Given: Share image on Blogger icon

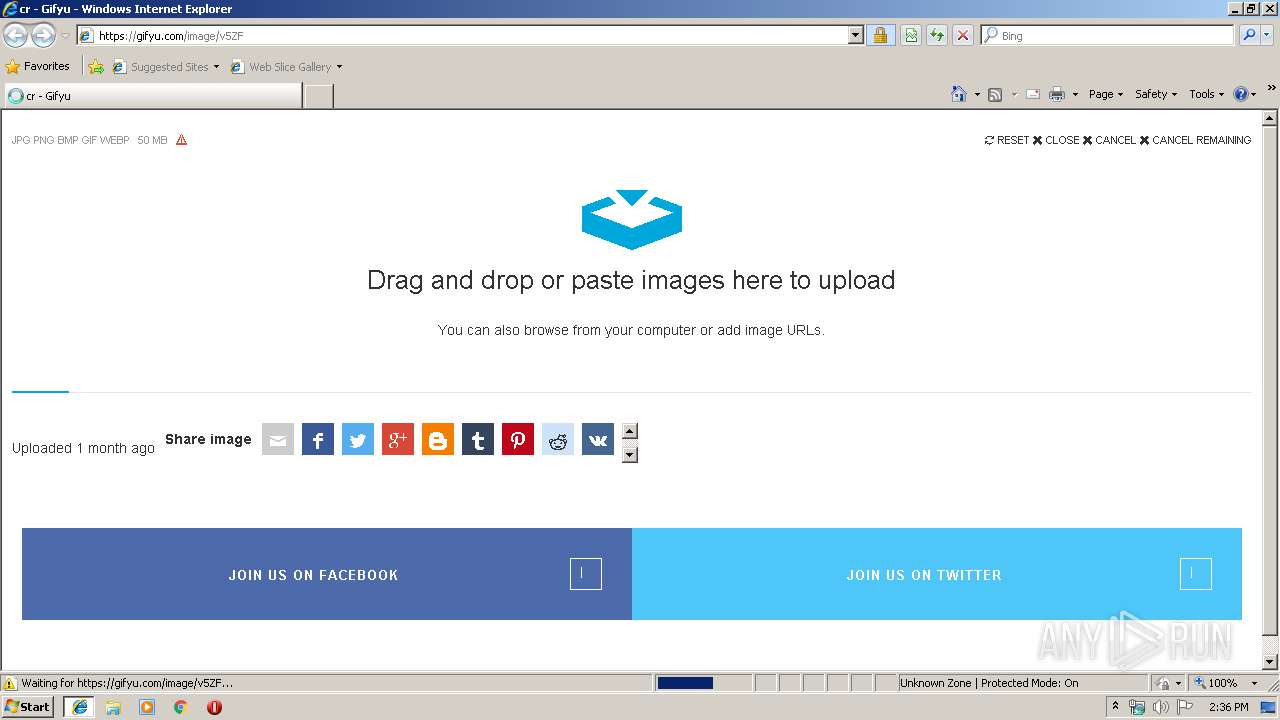Looking at the screenshot, I should tap(438, 439).
